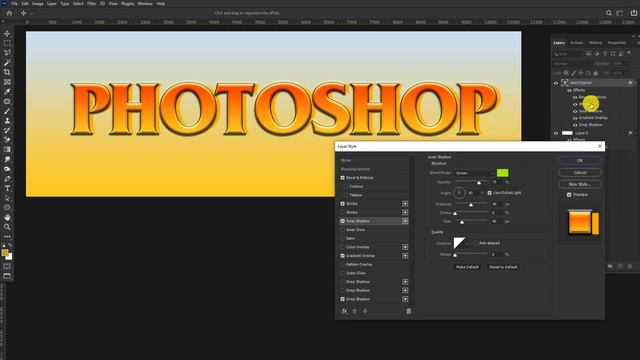Click the lock all icon in Layers panel

pyautogui.click(x=596, y=73)
